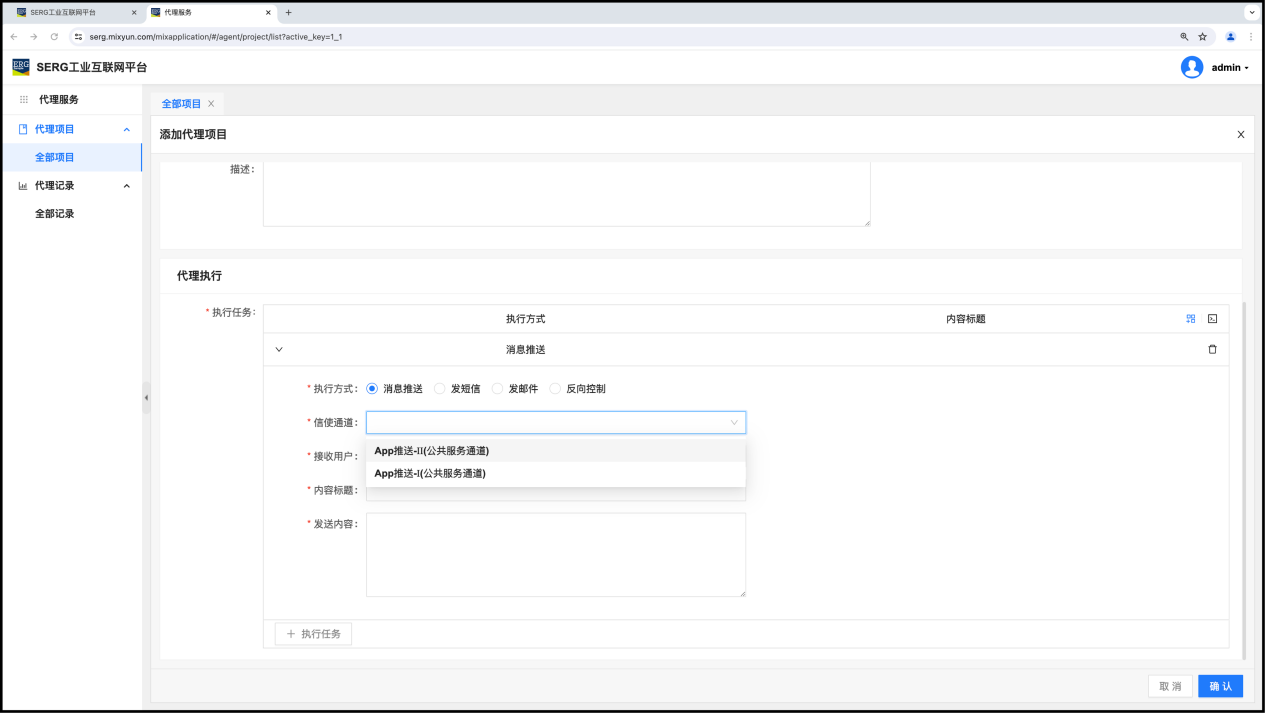Select the 消息推送 radio button

point(372,389)
